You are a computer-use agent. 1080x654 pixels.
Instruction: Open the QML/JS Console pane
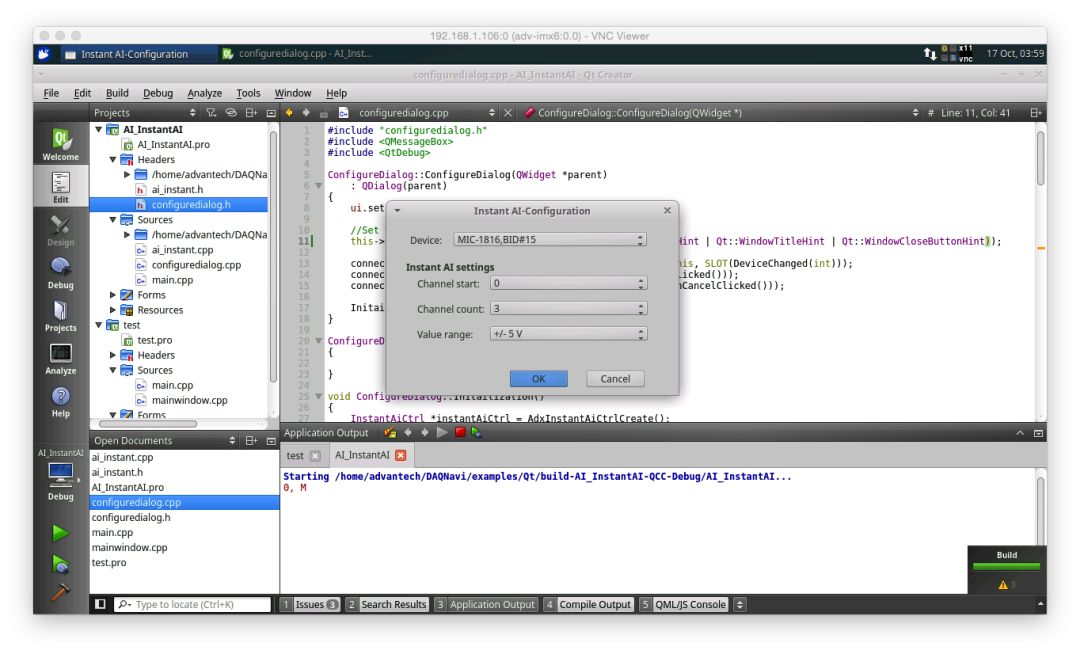point(684,604)
